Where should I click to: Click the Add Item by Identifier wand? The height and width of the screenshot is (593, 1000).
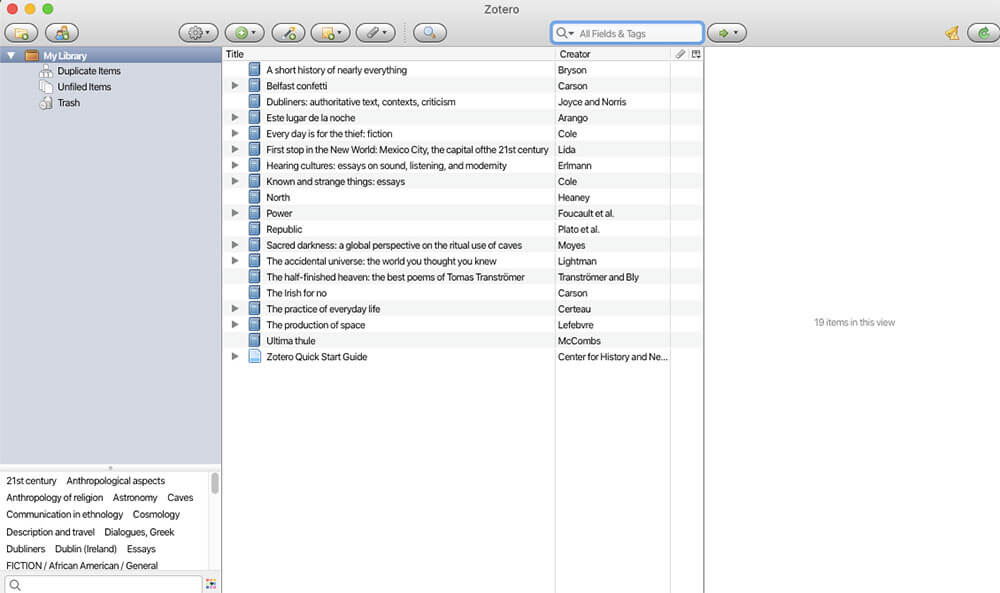click(x=288, y=33)
